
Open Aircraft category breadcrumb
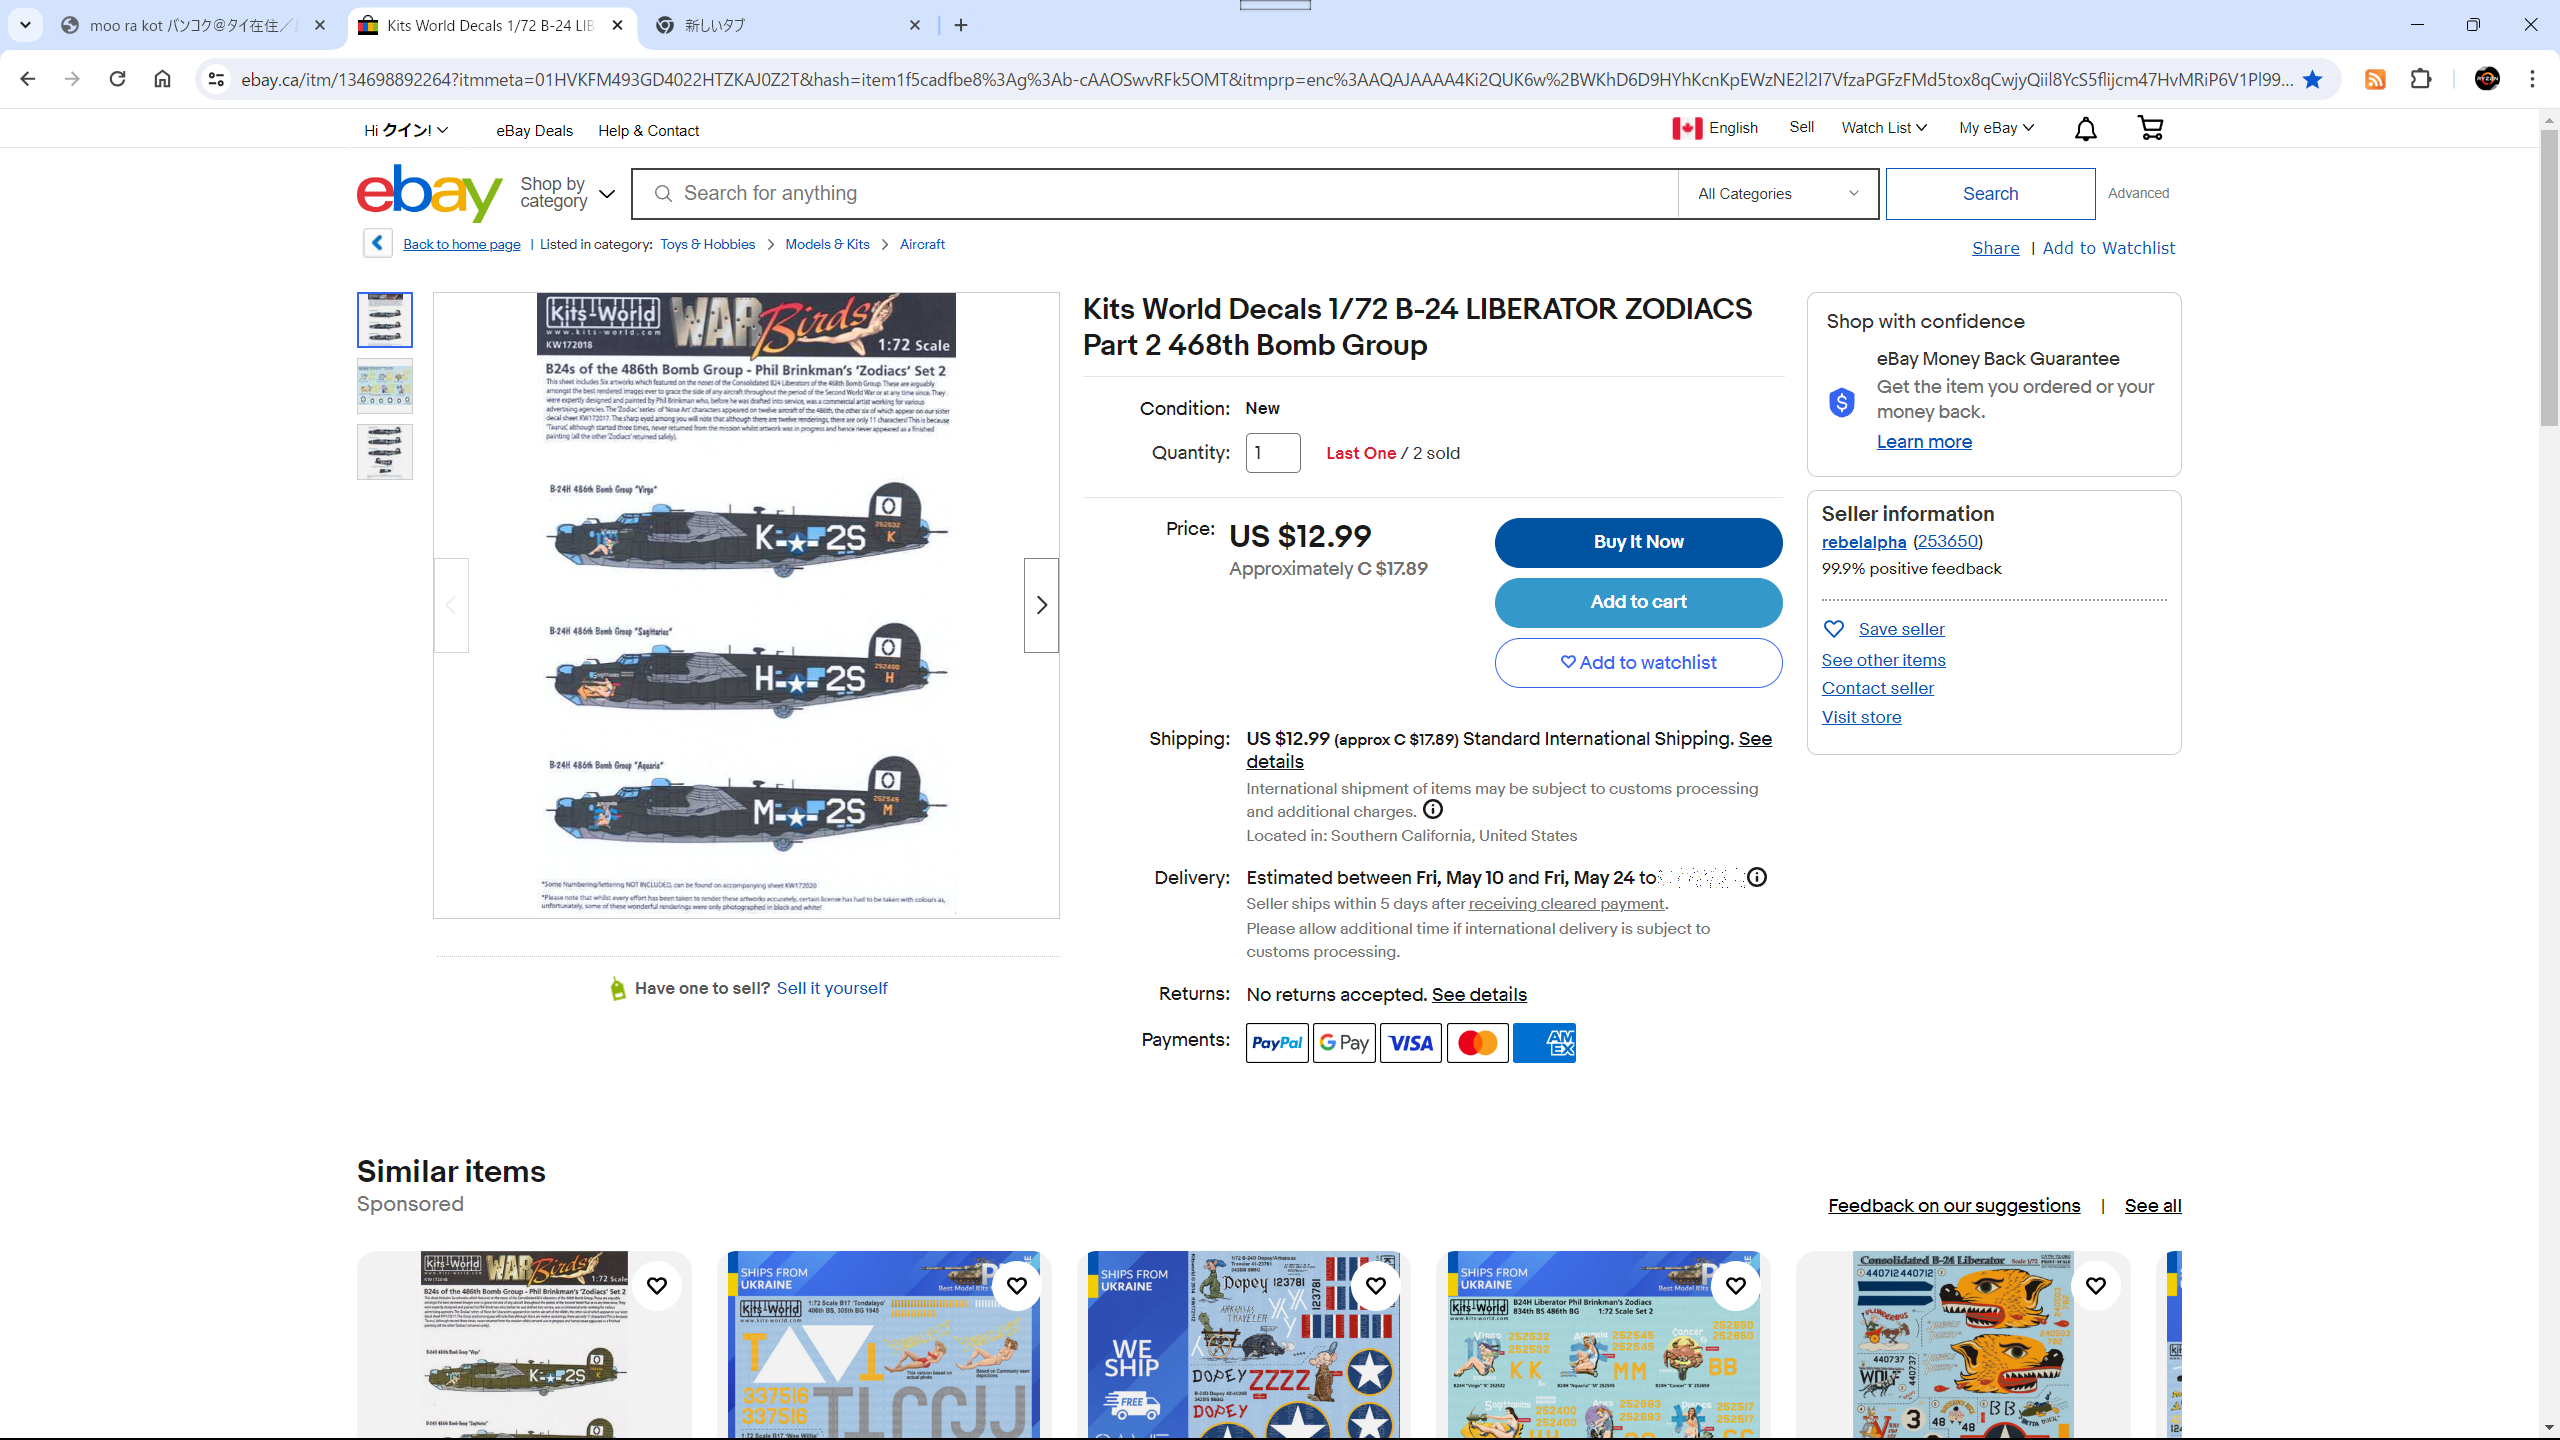(922, 244)
